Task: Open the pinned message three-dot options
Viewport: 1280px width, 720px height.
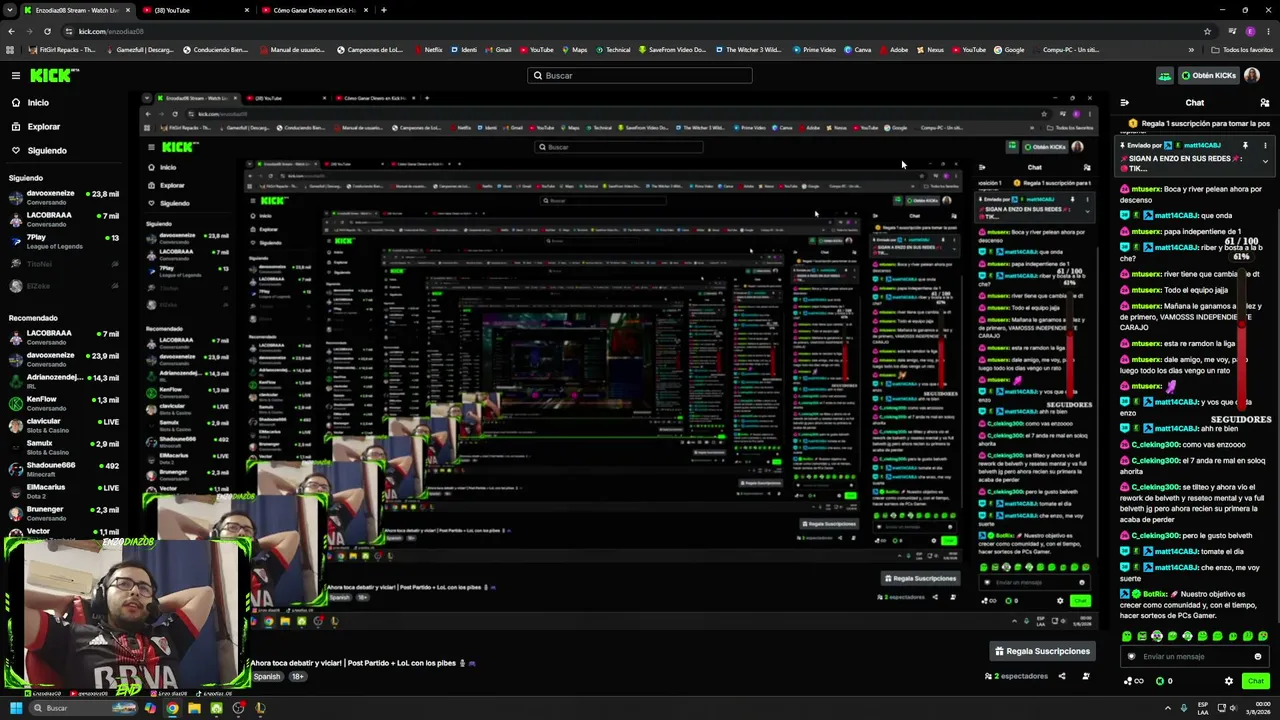Action: pyautogui.click(x=1265, y=145)
